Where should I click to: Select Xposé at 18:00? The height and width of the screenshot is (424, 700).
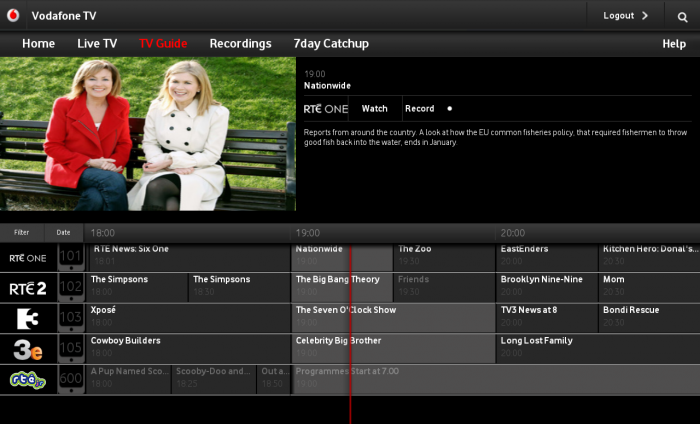coord(188,318)
